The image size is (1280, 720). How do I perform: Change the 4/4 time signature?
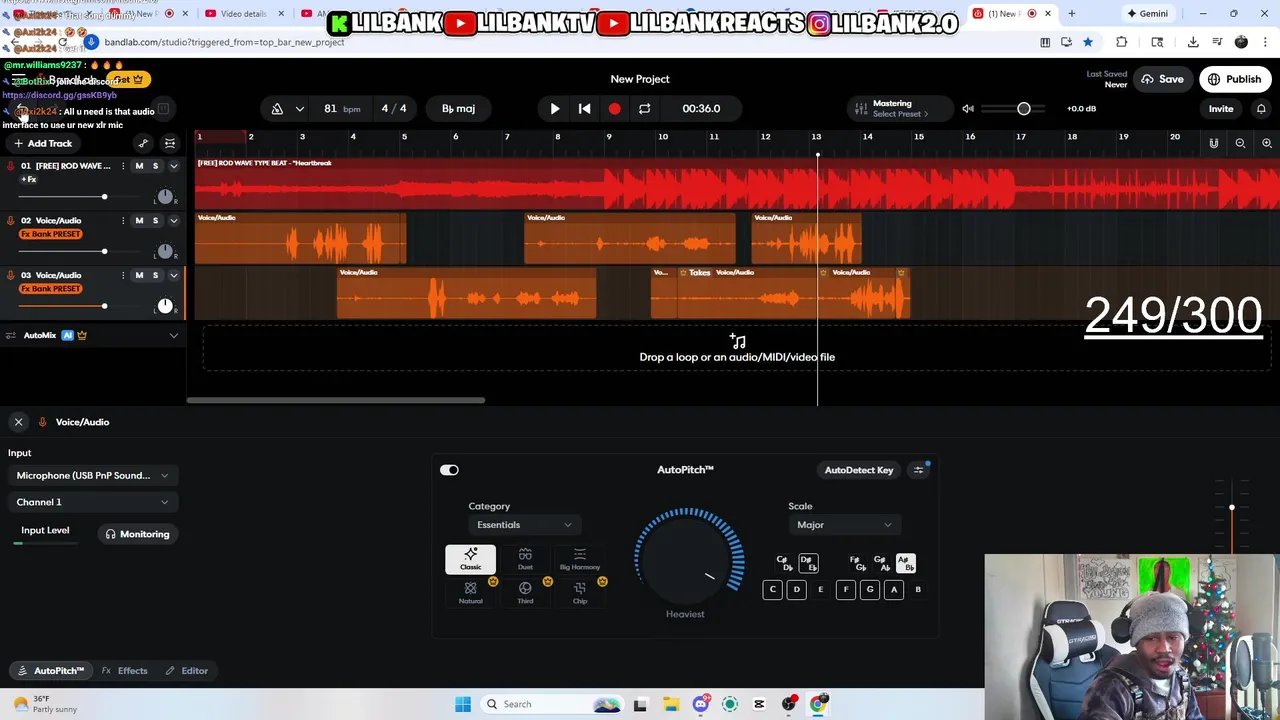point(394,108)
